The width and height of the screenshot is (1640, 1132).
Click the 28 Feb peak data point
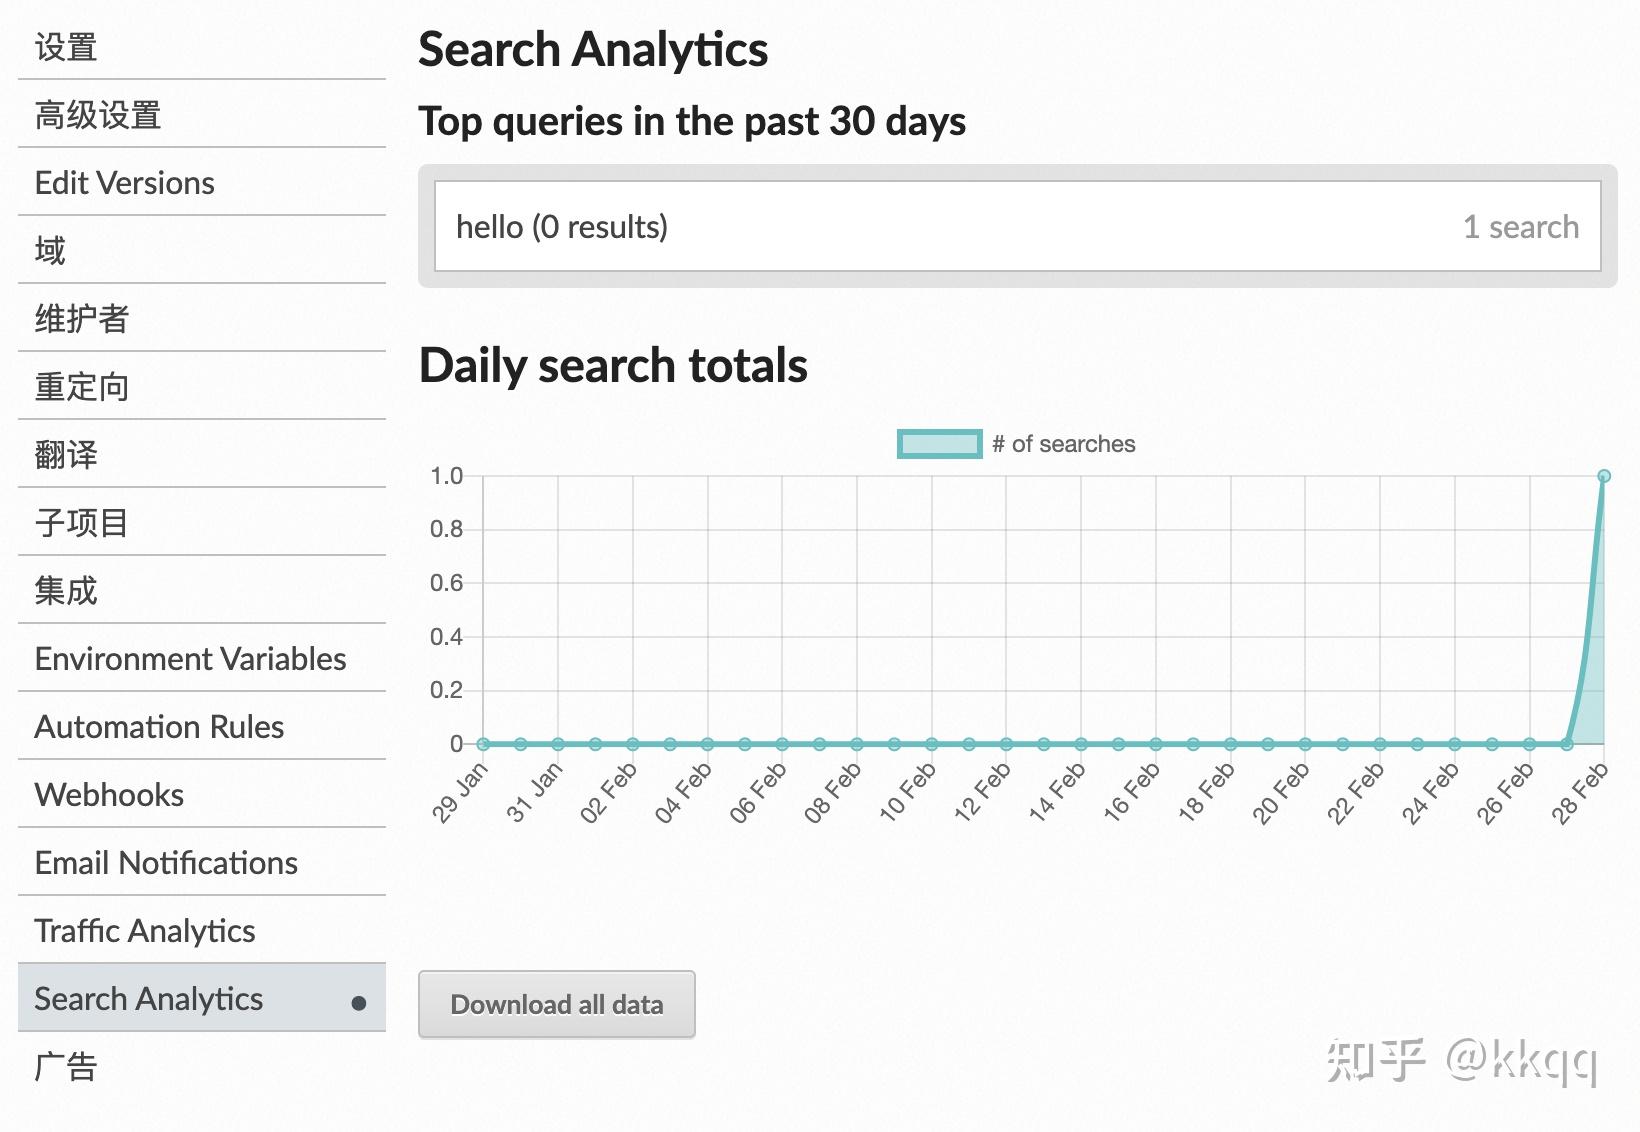[x=1604, y=476]
